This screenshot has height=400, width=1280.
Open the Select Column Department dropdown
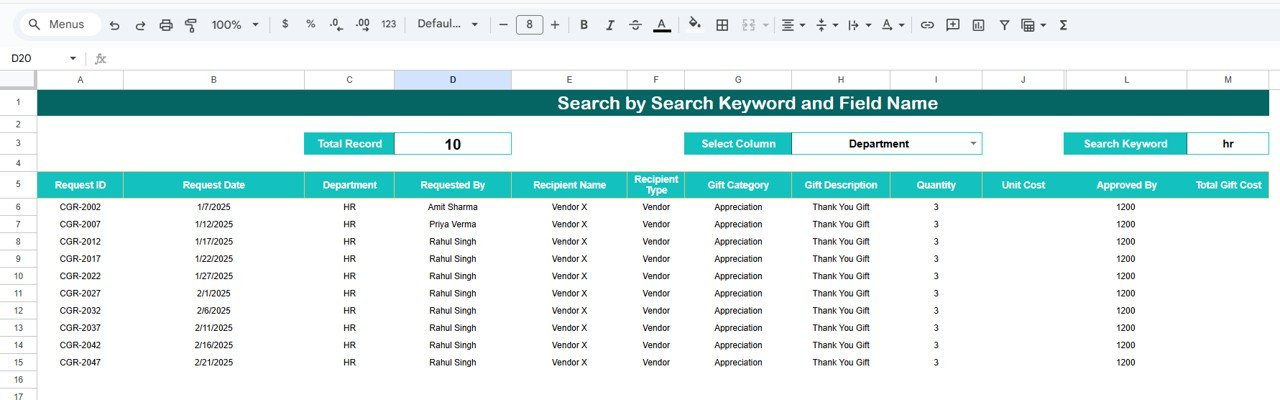[x=973, y=144]
